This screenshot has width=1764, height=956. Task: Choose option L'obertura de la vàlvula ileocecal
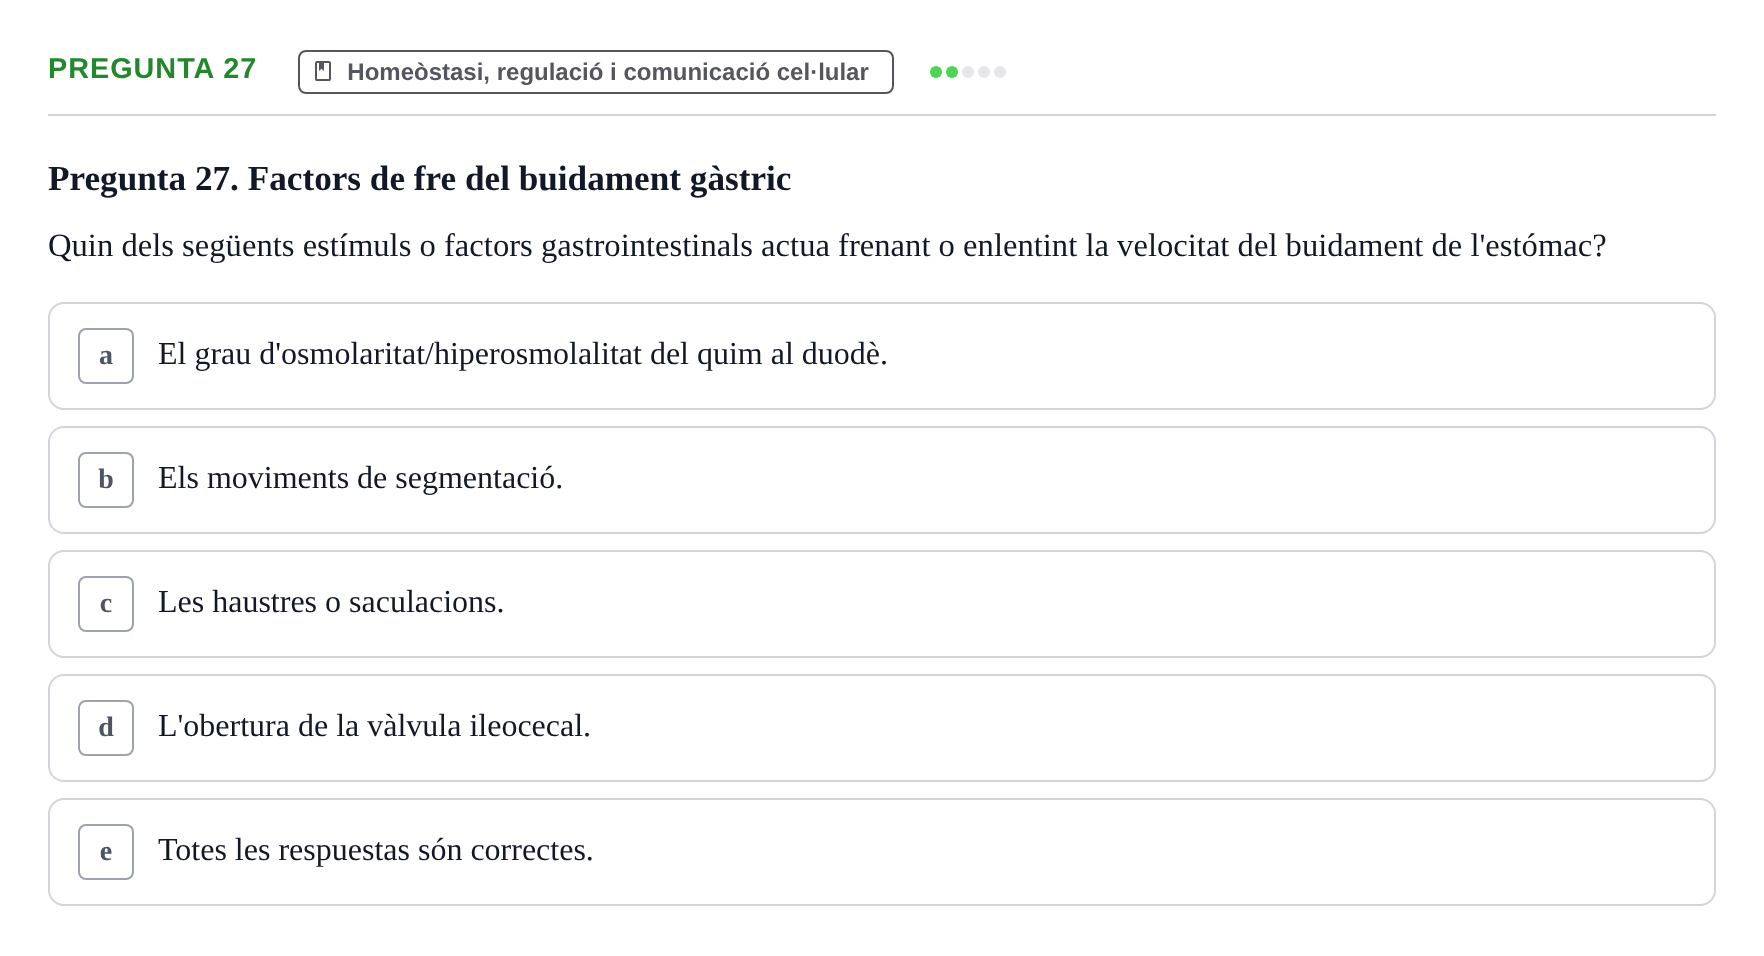(x=882, y=728)
